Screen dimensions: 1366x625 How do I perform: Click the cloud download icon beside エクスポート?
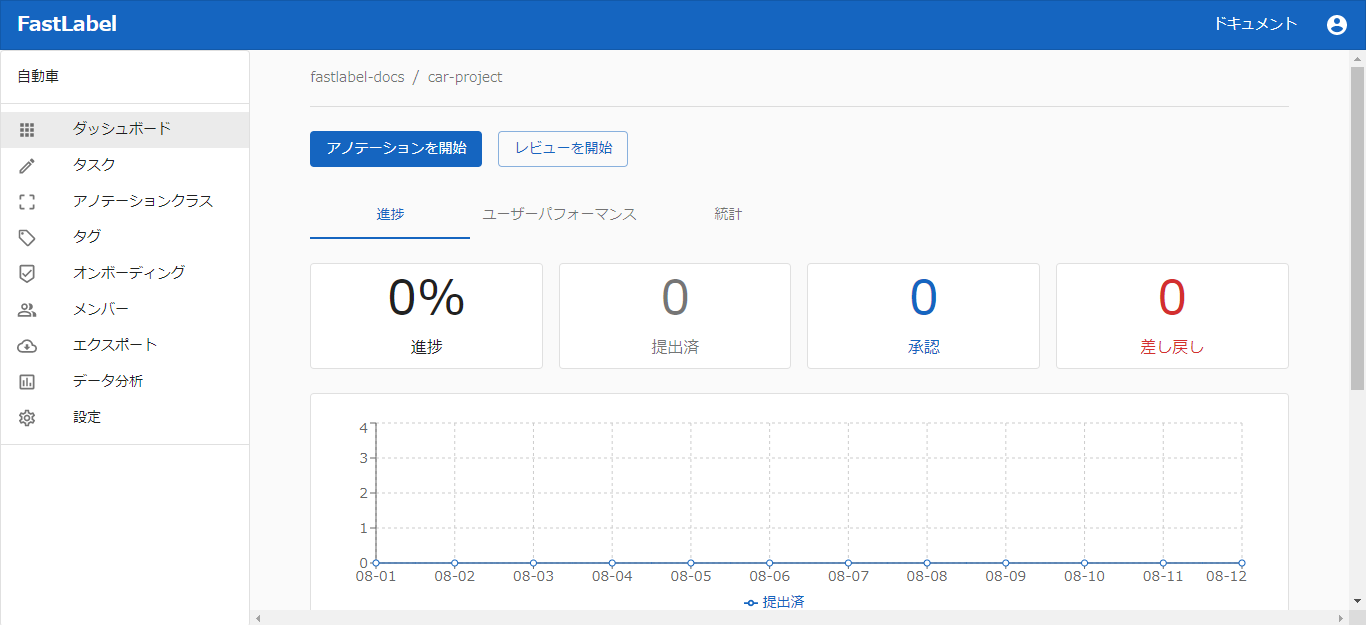(x=27, y=346)
